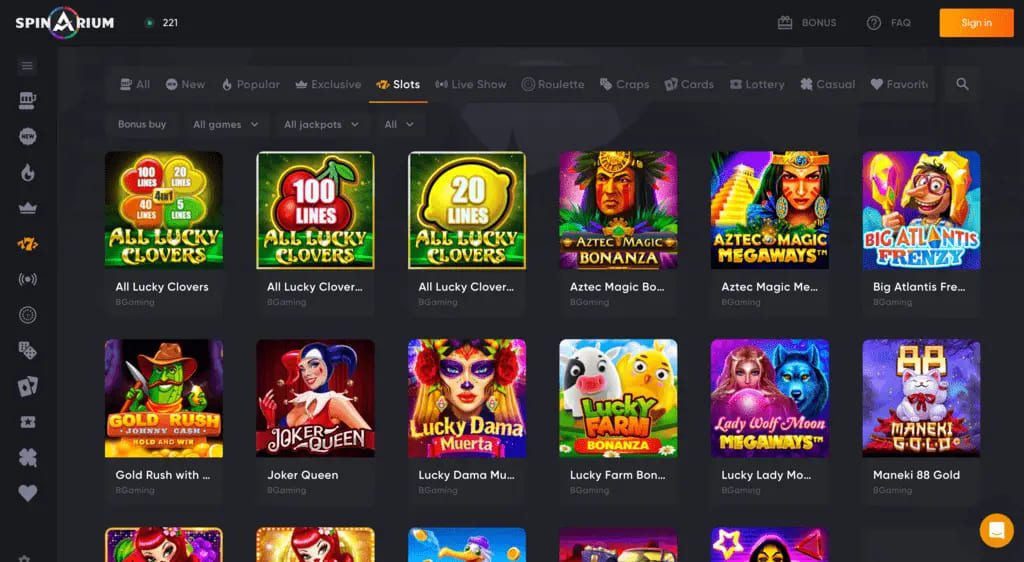Viewport: 1024px width, 562px height.
Task: Select the Exclusive tab
Action: coord(328,84)
